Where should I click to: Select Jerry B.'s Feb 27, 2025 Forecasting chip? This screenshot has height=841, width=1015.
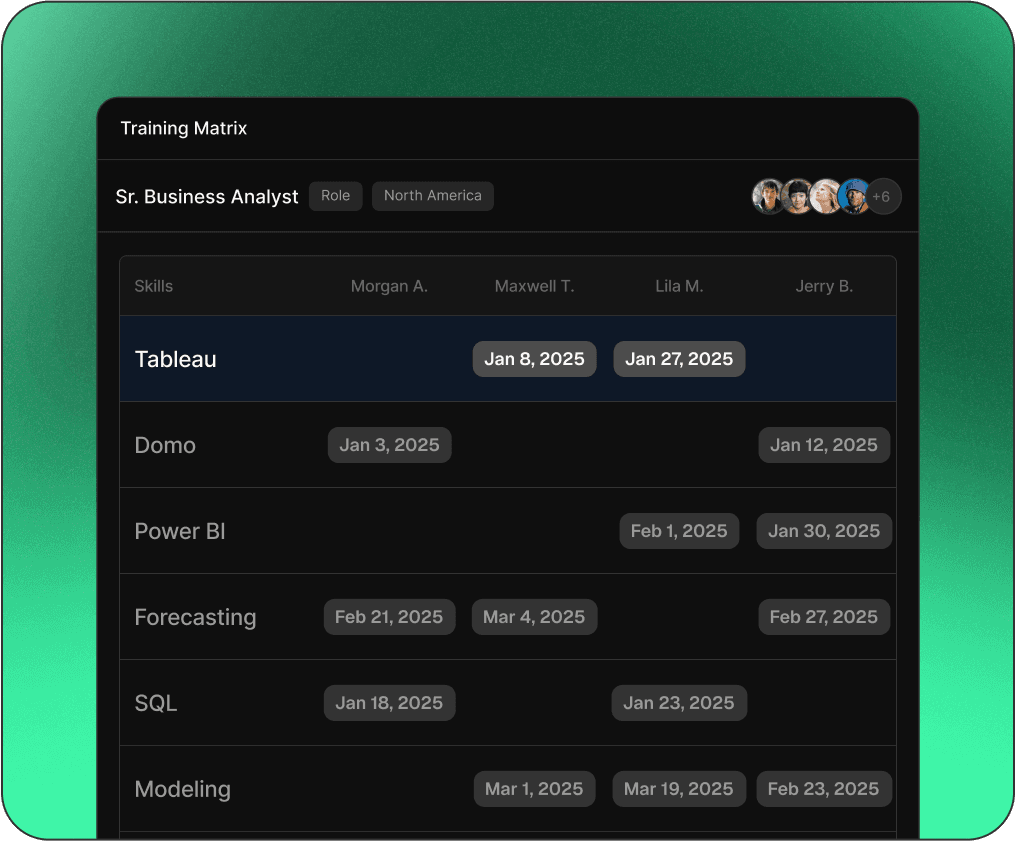[x=824, y=617]
